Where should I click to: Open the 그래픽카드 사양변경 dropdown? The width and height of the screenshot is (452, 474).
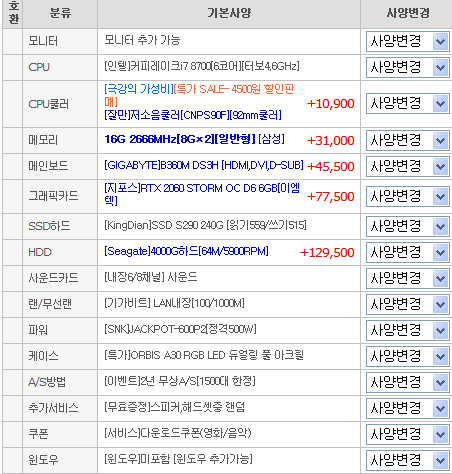[x=407, y=196]
